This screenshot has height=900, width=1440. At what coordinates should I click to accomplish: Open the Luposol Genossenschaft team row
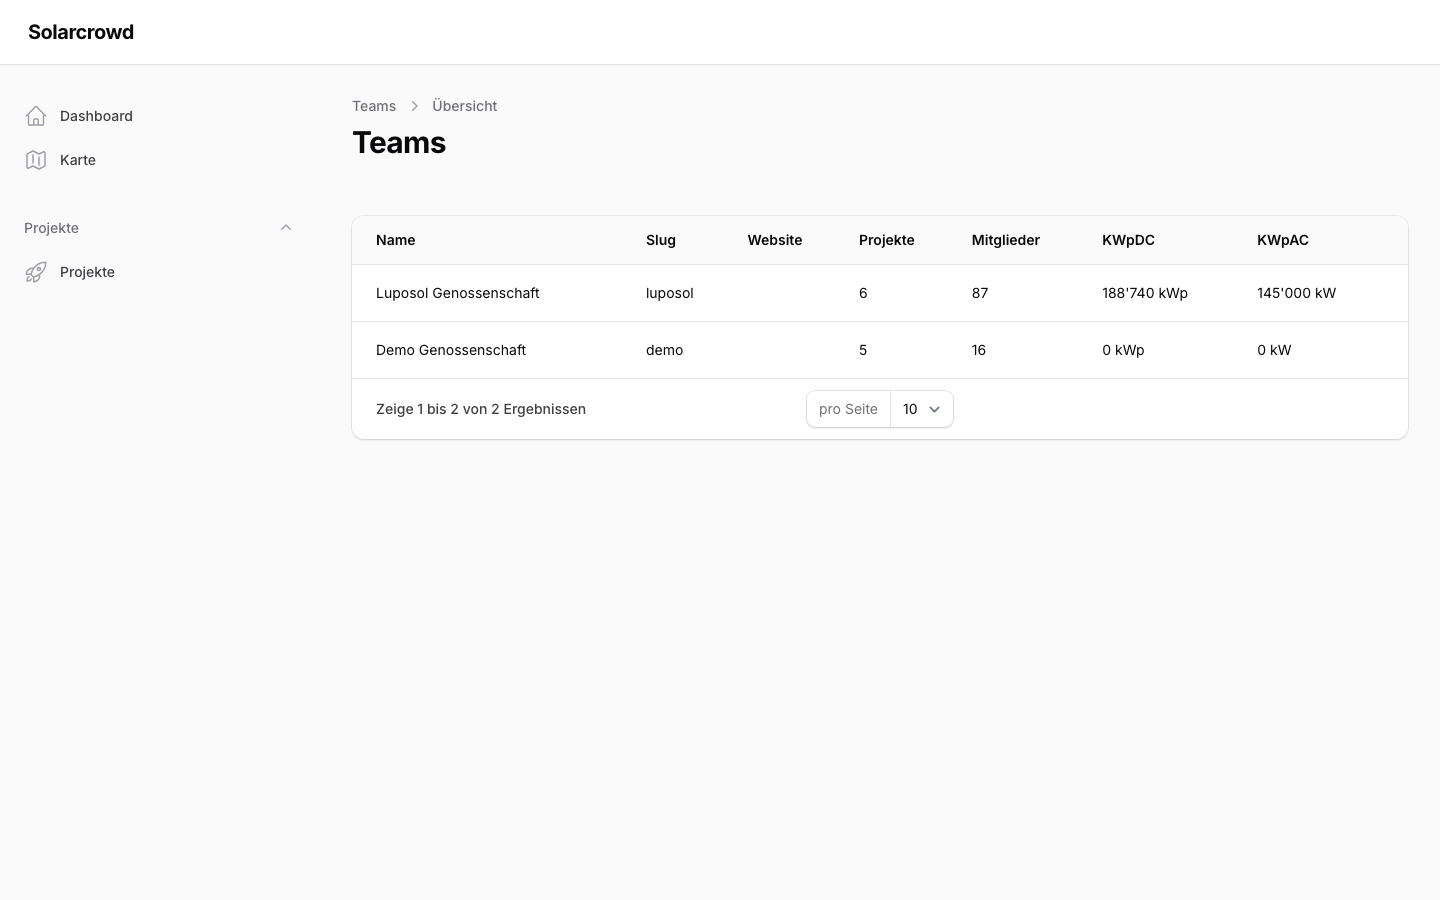click(x=457, y=293)
